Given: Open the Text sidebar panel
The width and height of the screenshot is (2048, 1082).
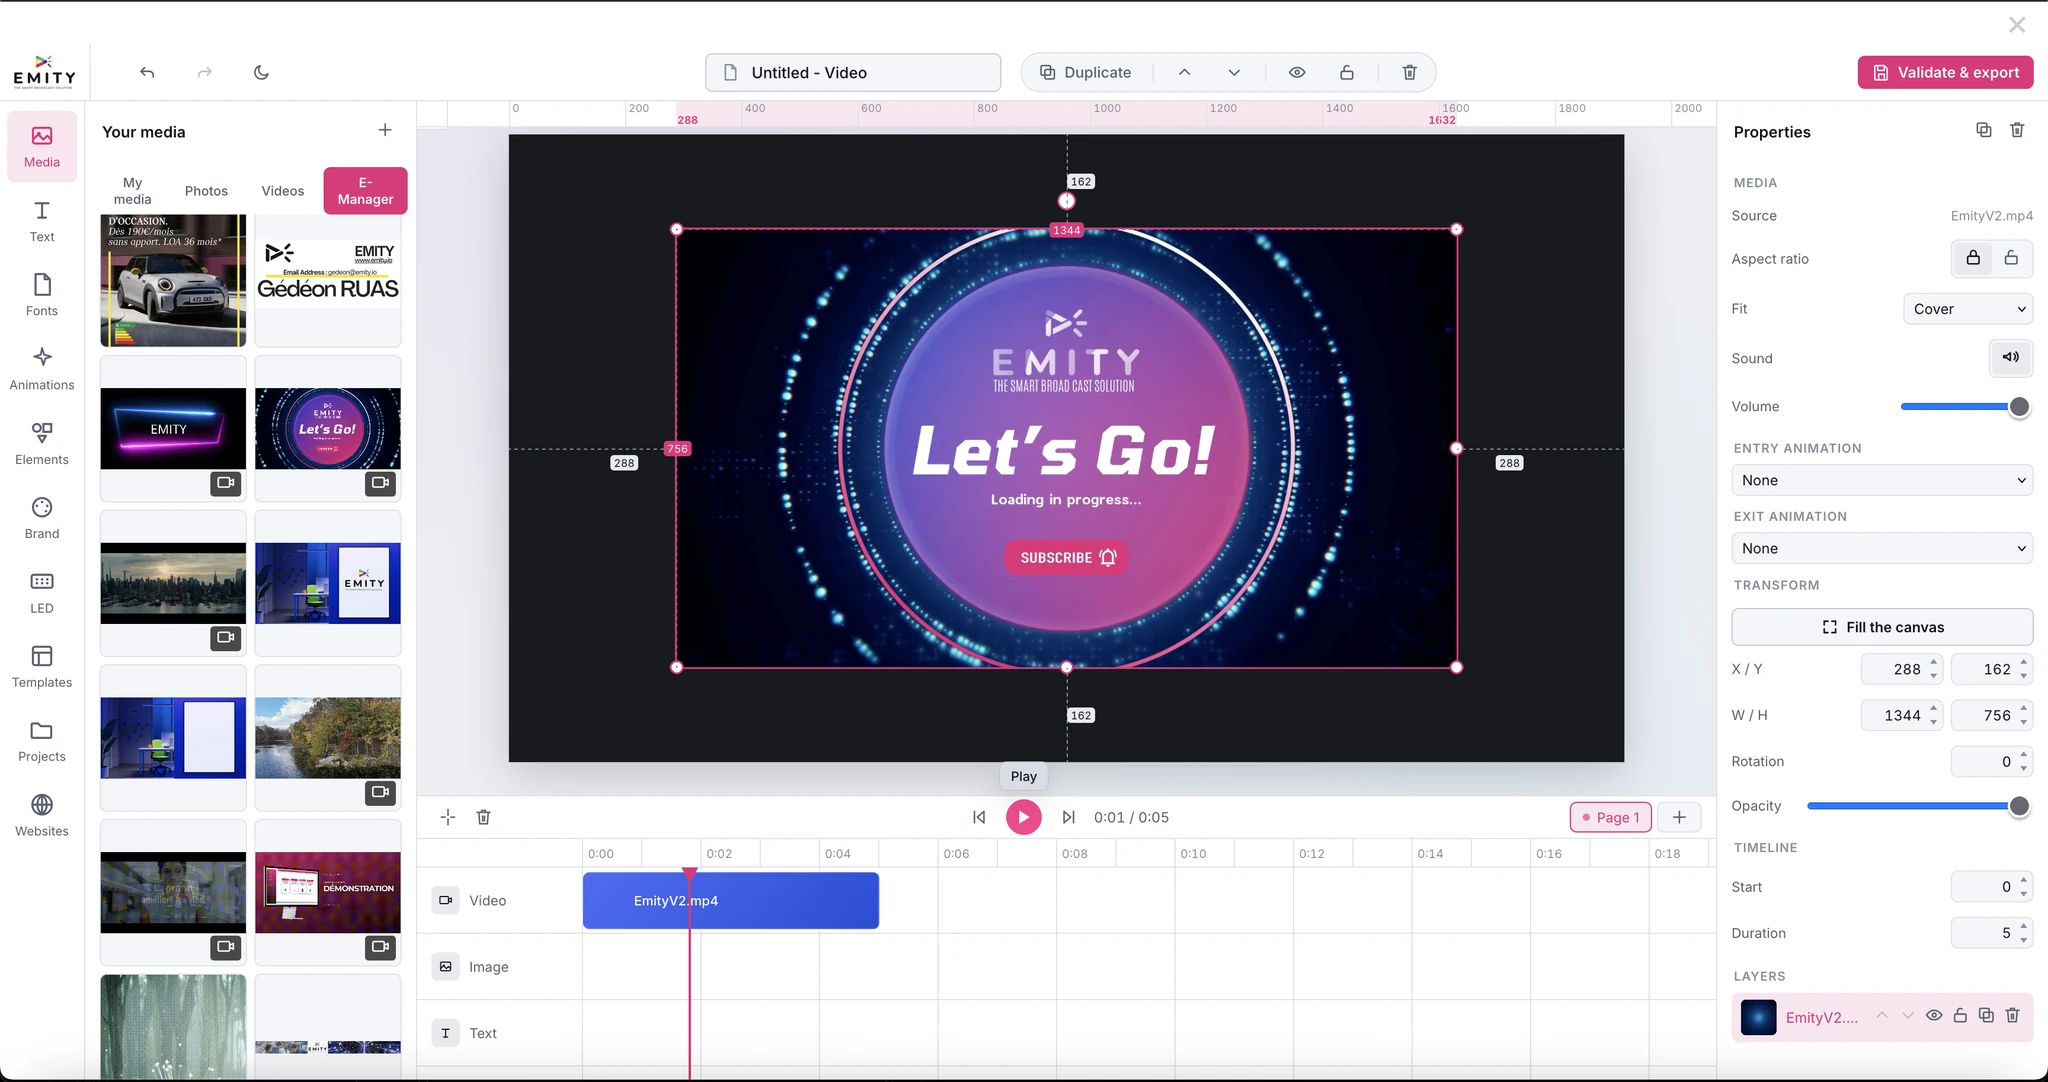Looking at the screenshot, I should pyautogui.click(x=42, y=221).
